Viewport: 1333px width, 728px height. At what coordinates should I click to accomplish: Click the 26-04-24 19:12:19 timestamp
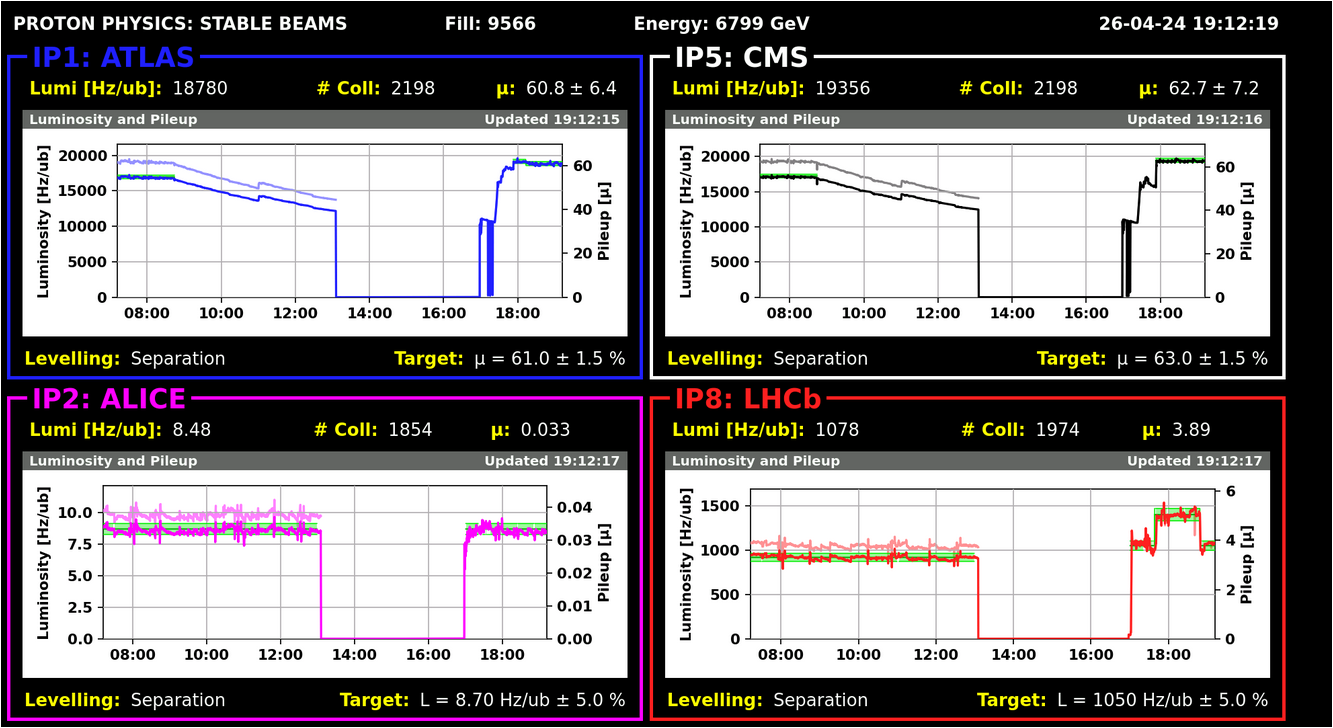1188,24
